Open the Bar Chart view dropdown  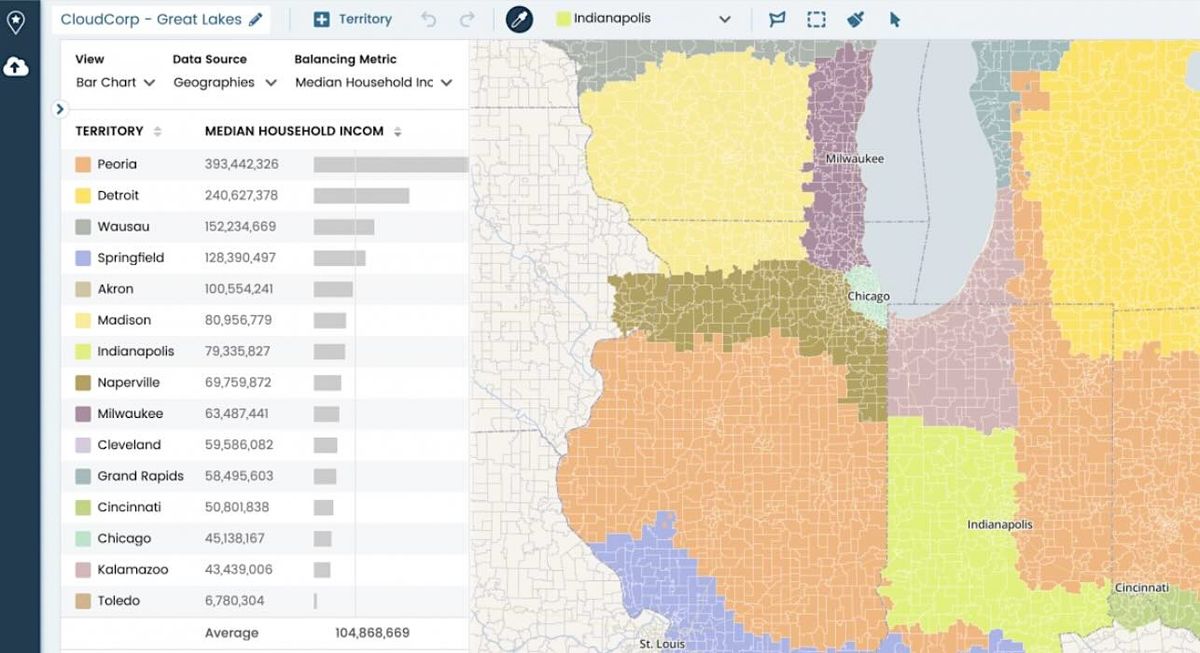[x=116, y=82]
